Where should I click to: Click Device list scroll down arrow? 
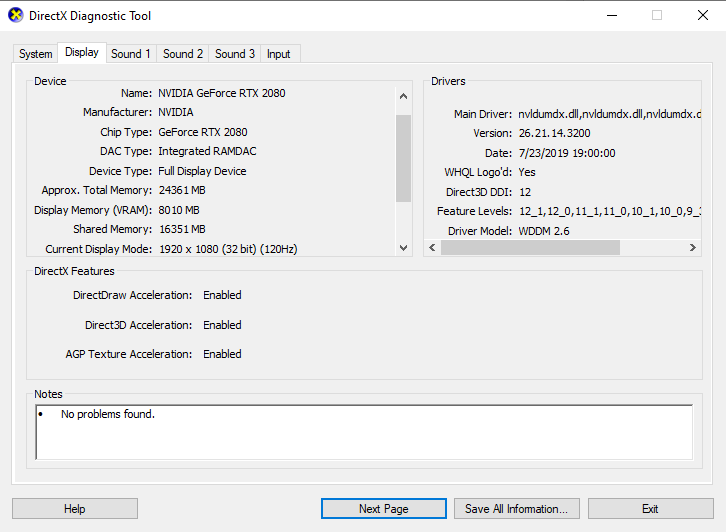point(403,248)
